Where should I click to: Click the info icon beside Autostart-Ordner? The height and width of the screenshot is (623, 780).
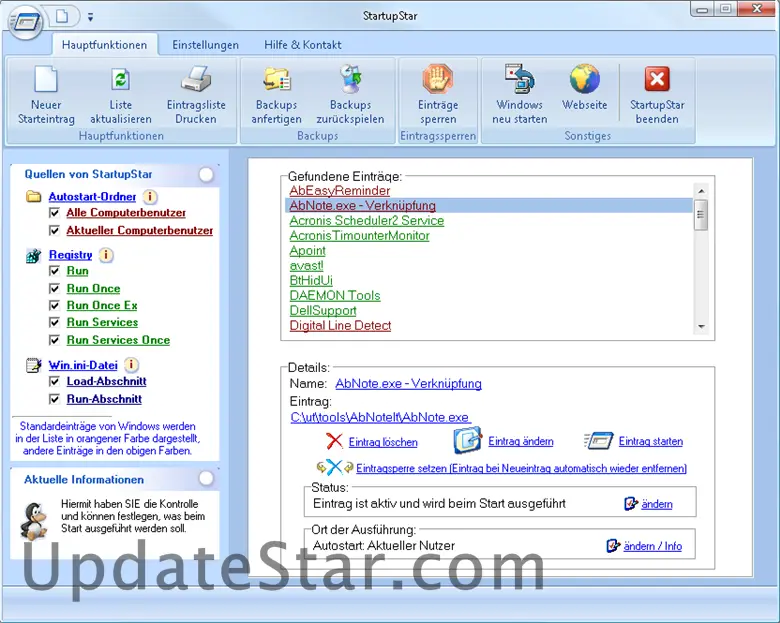(x=150, y=197)
